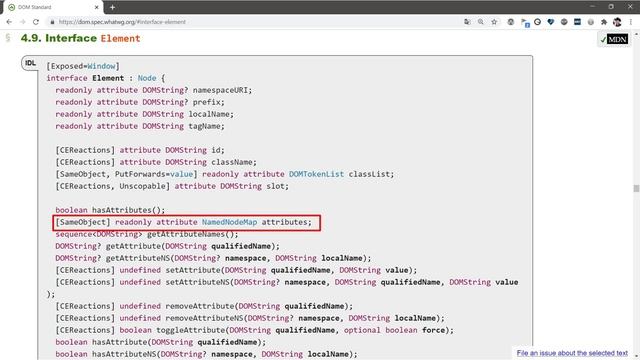Click the toggleAttribute method name
Image resolution: width=640 pixels, height=360 pixels.
point(190,330)
